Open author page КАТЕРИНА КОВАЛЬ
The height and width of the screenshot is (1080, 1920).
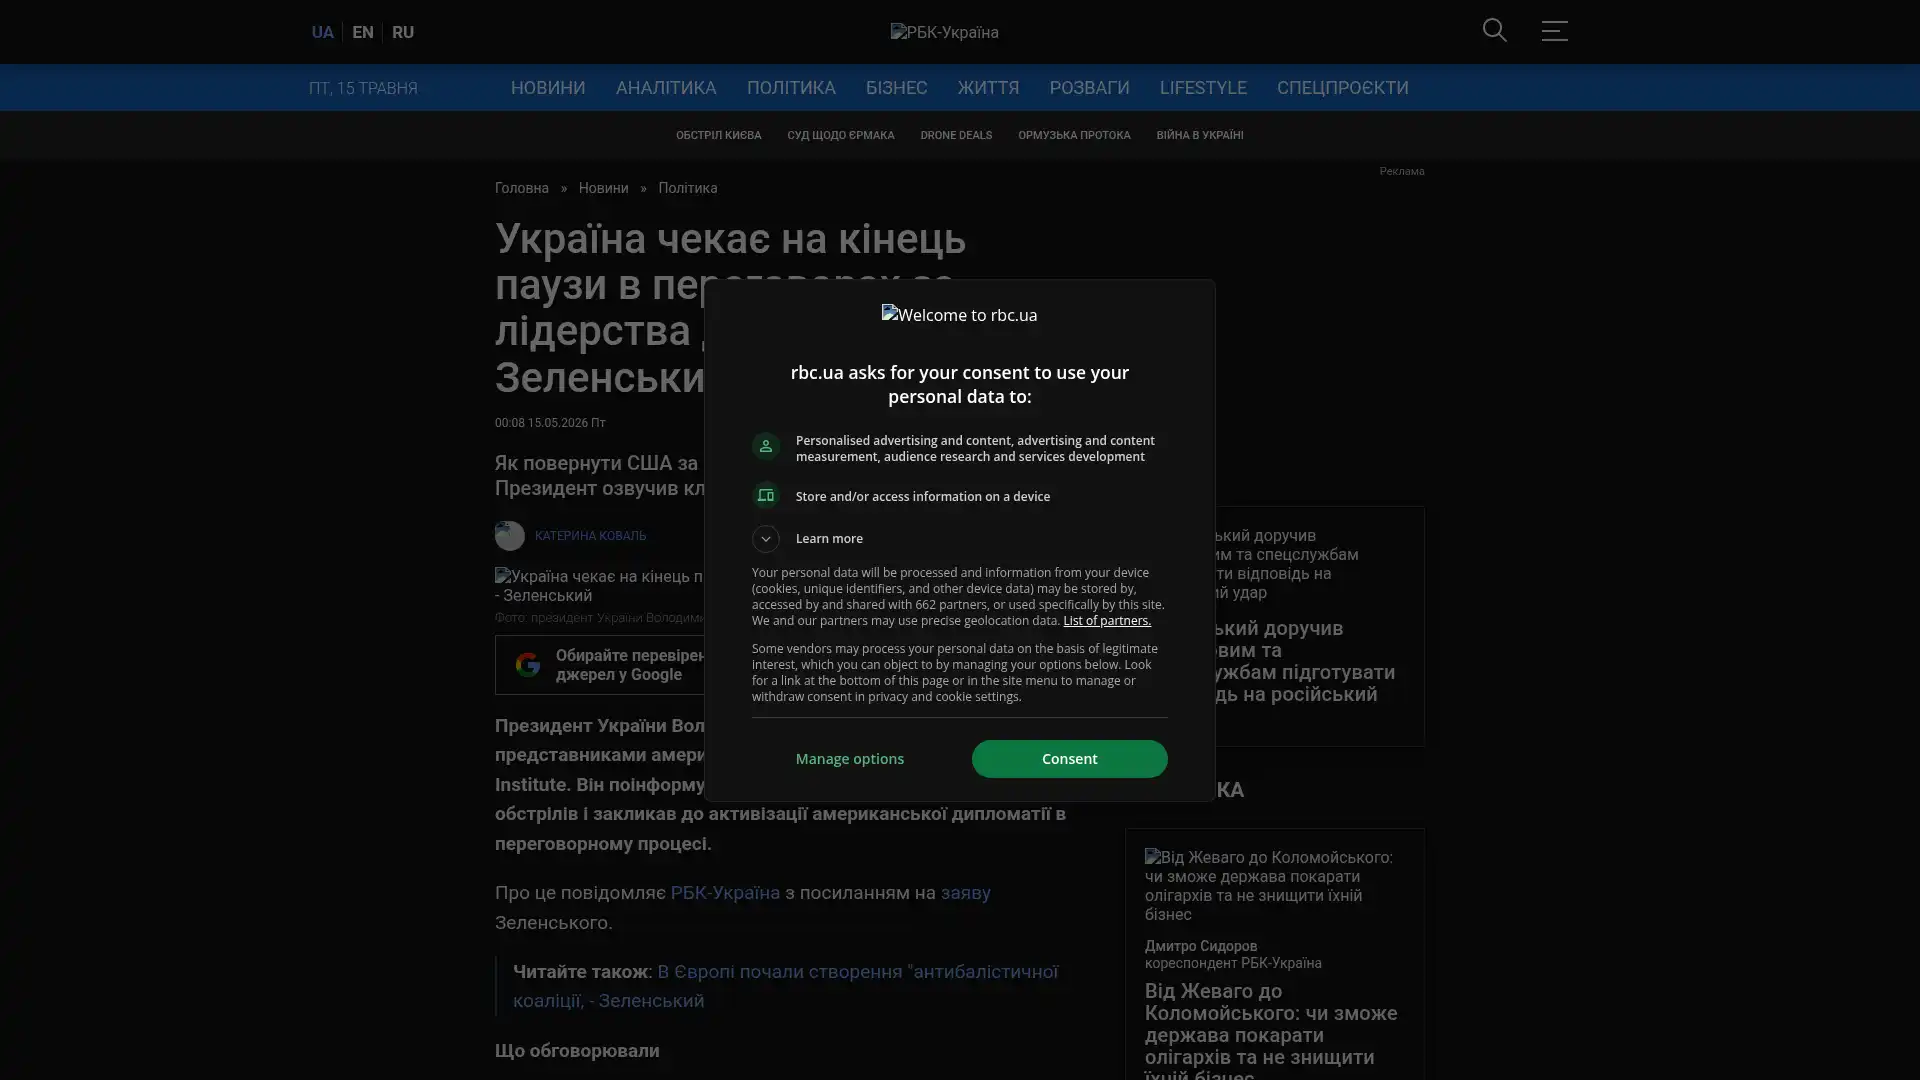click(590, 536)
